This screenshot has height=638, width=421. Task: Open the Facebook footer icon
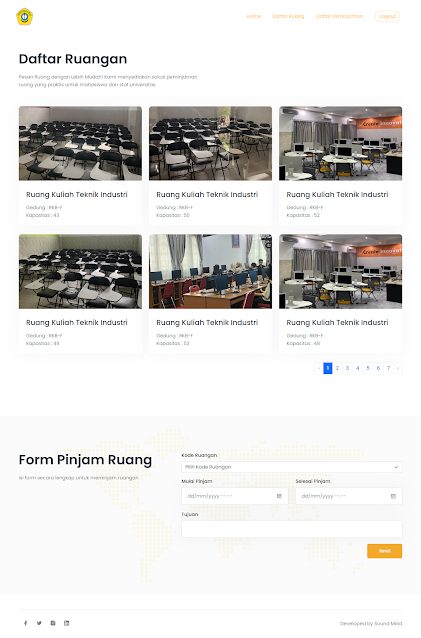tap(26, 623)
